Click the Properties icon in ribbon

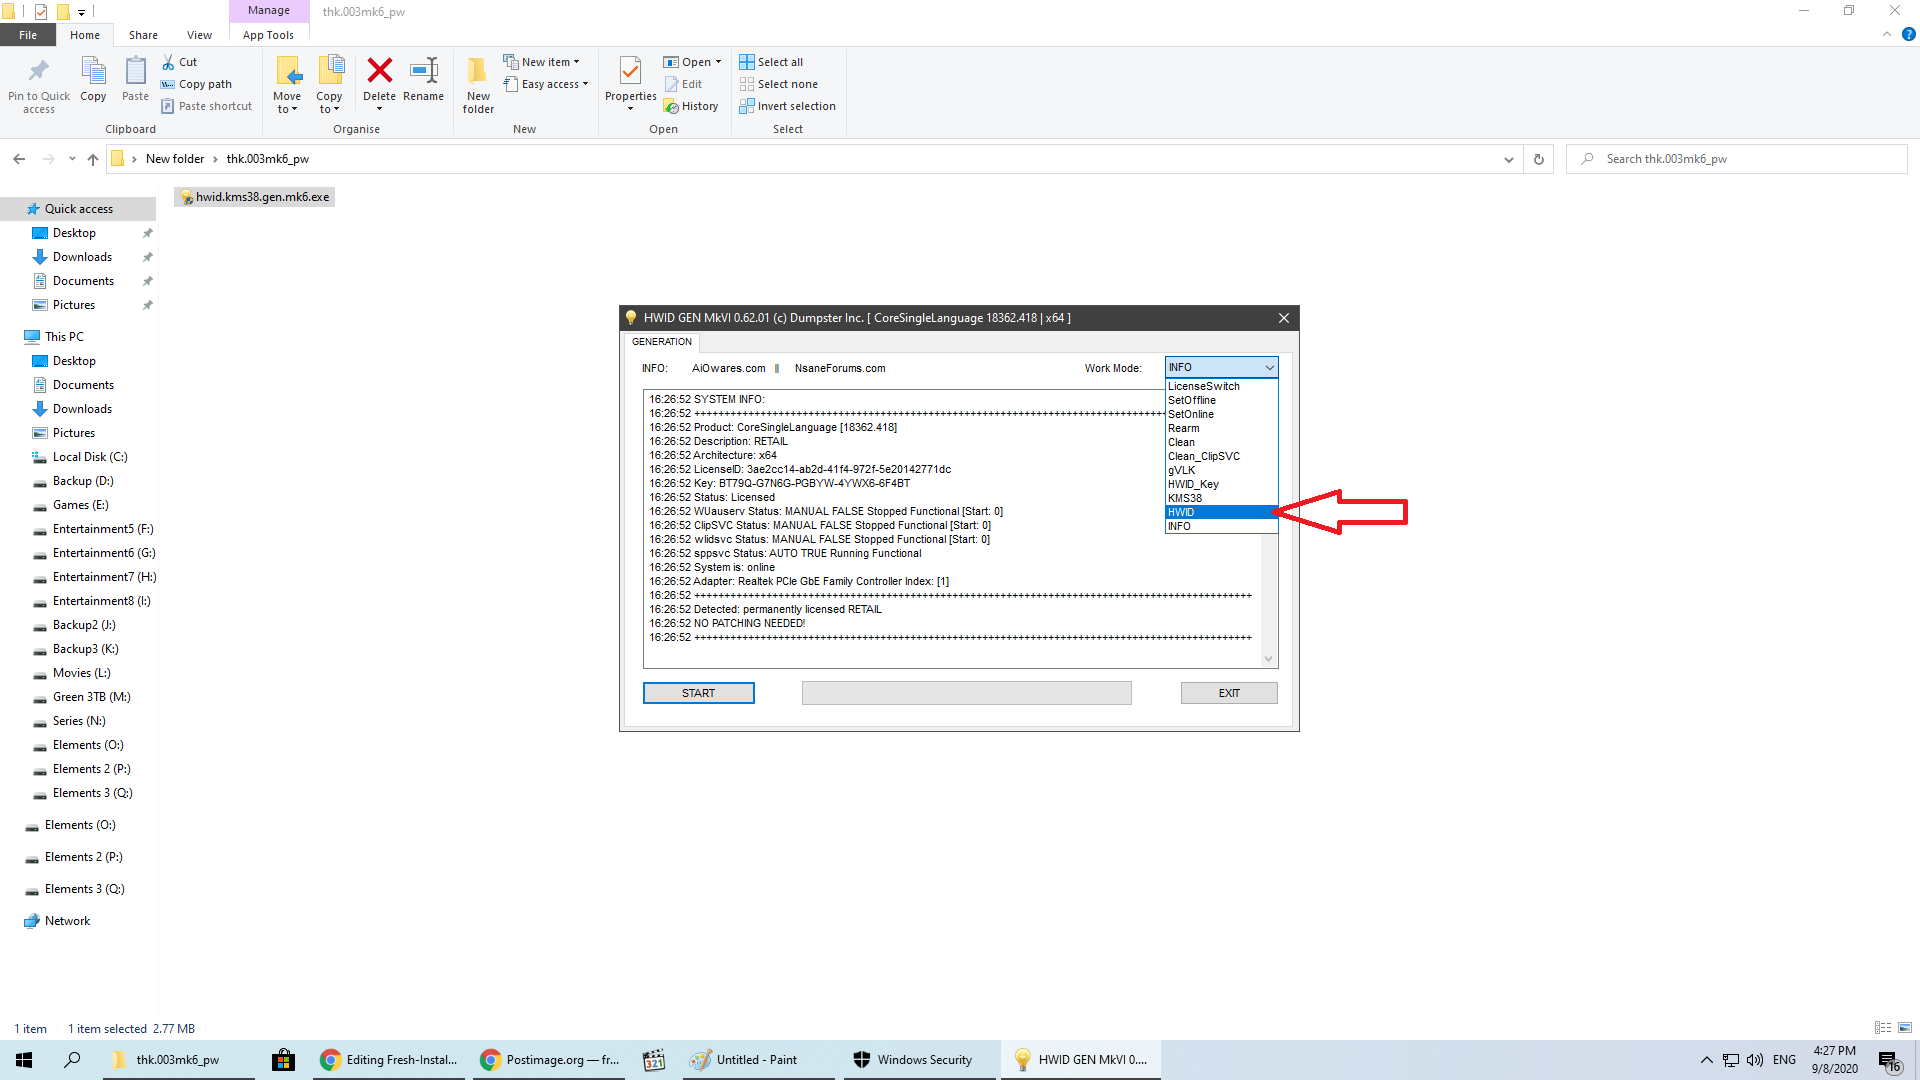point(630,71)
